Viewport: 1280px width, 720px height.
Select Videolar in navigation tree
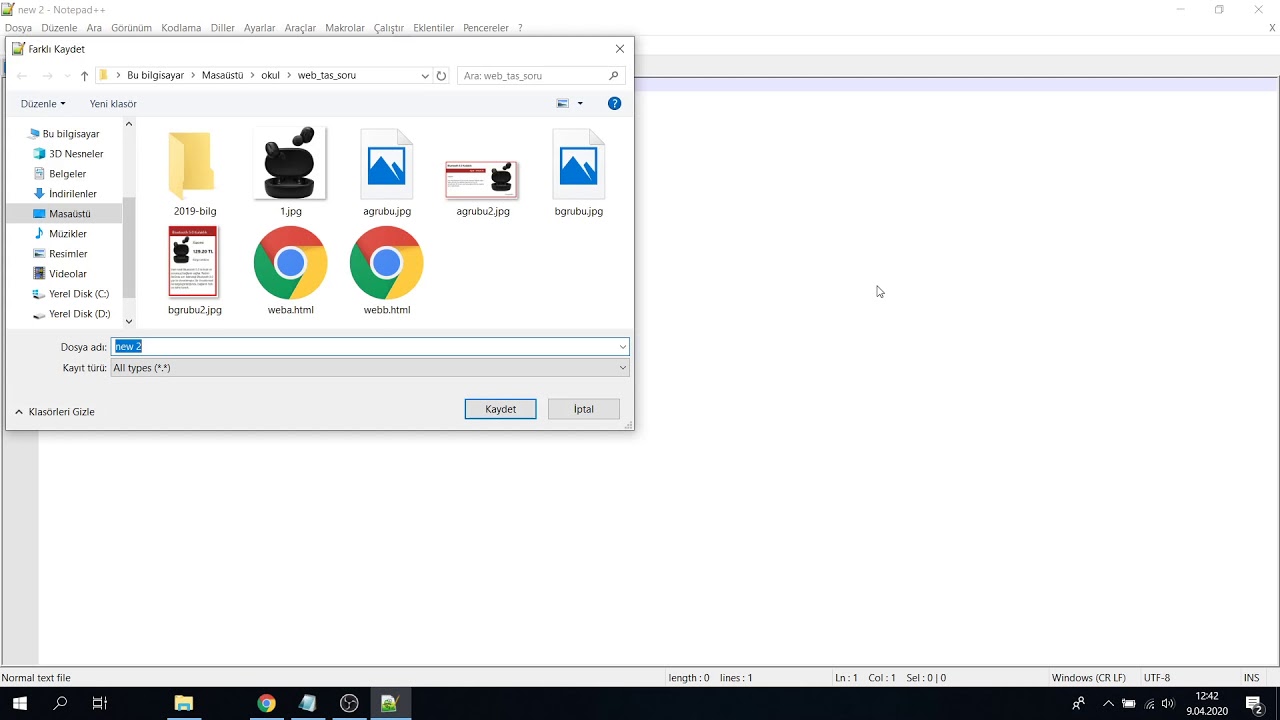67,274
